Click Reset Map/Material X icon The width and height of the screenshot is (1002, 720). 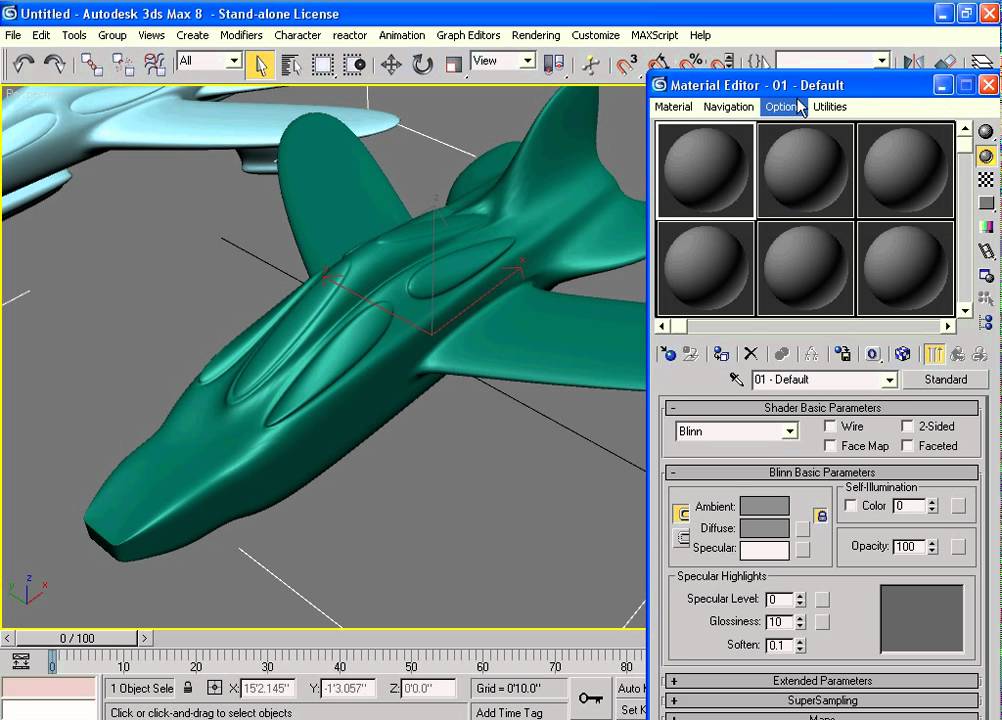(751, 354)
